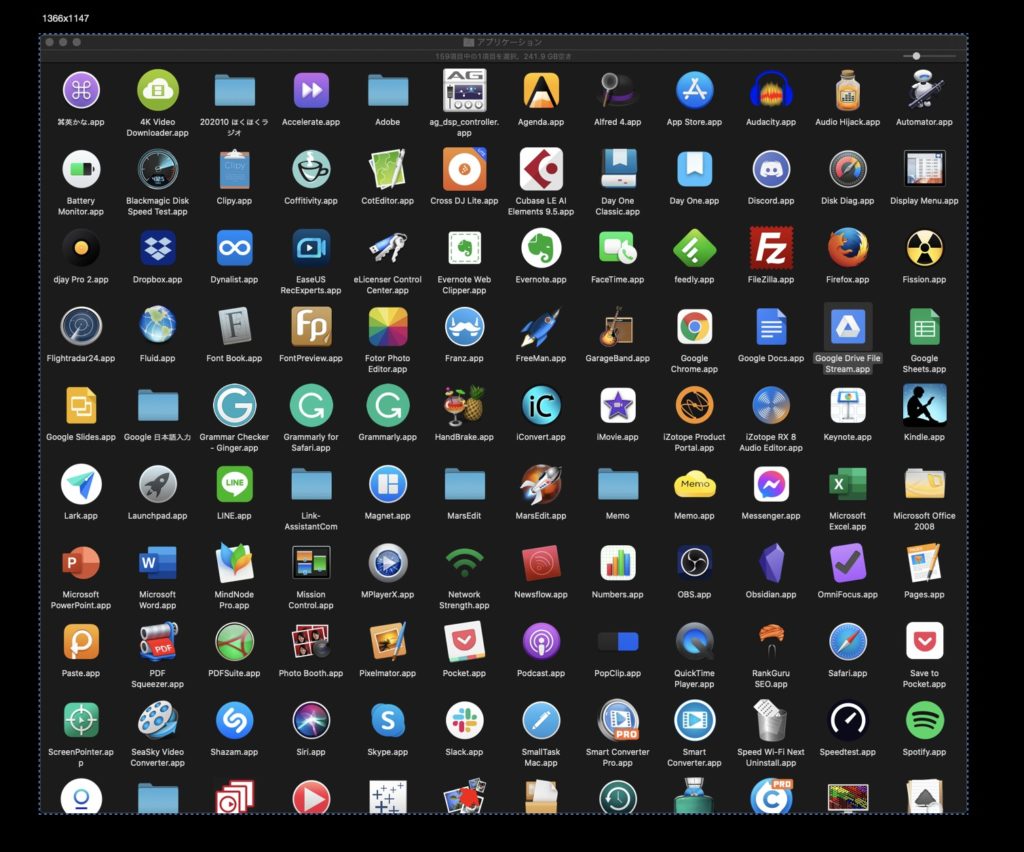Click the 'Dynalist.app' file name
The image size is (1024, 852).
tap(234, 279)
